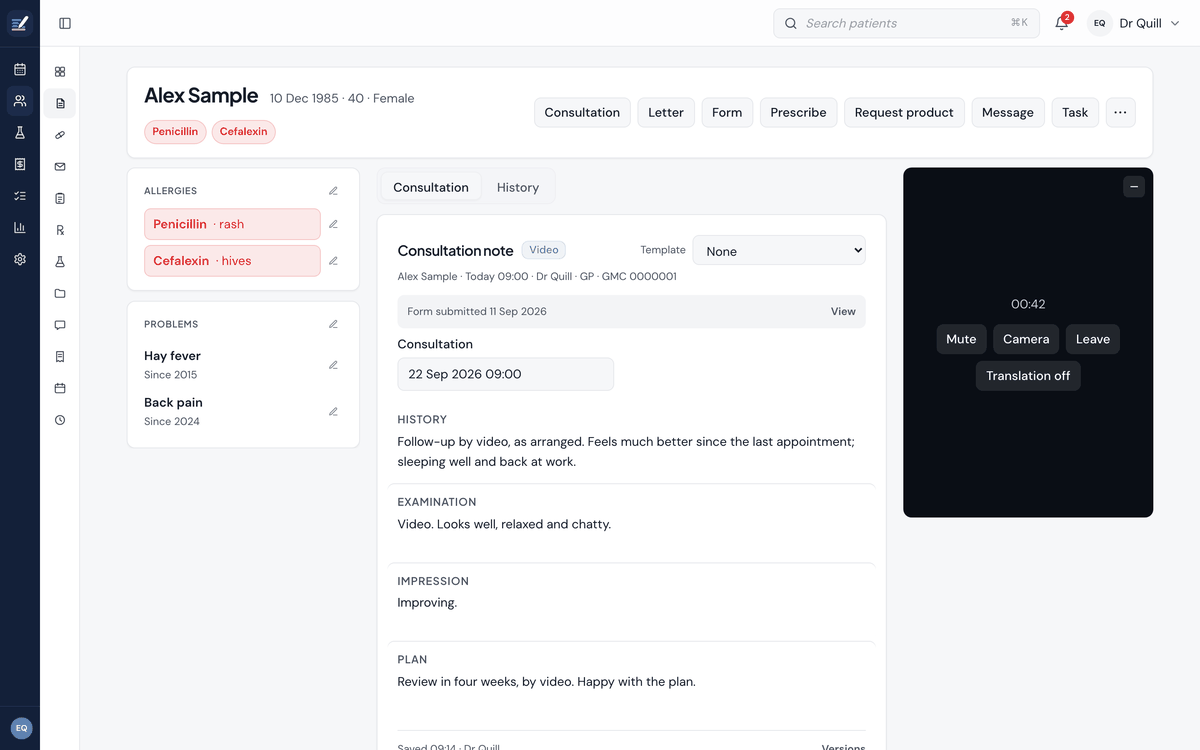
Task: Minimize the video call panel
Action: 1133,186
